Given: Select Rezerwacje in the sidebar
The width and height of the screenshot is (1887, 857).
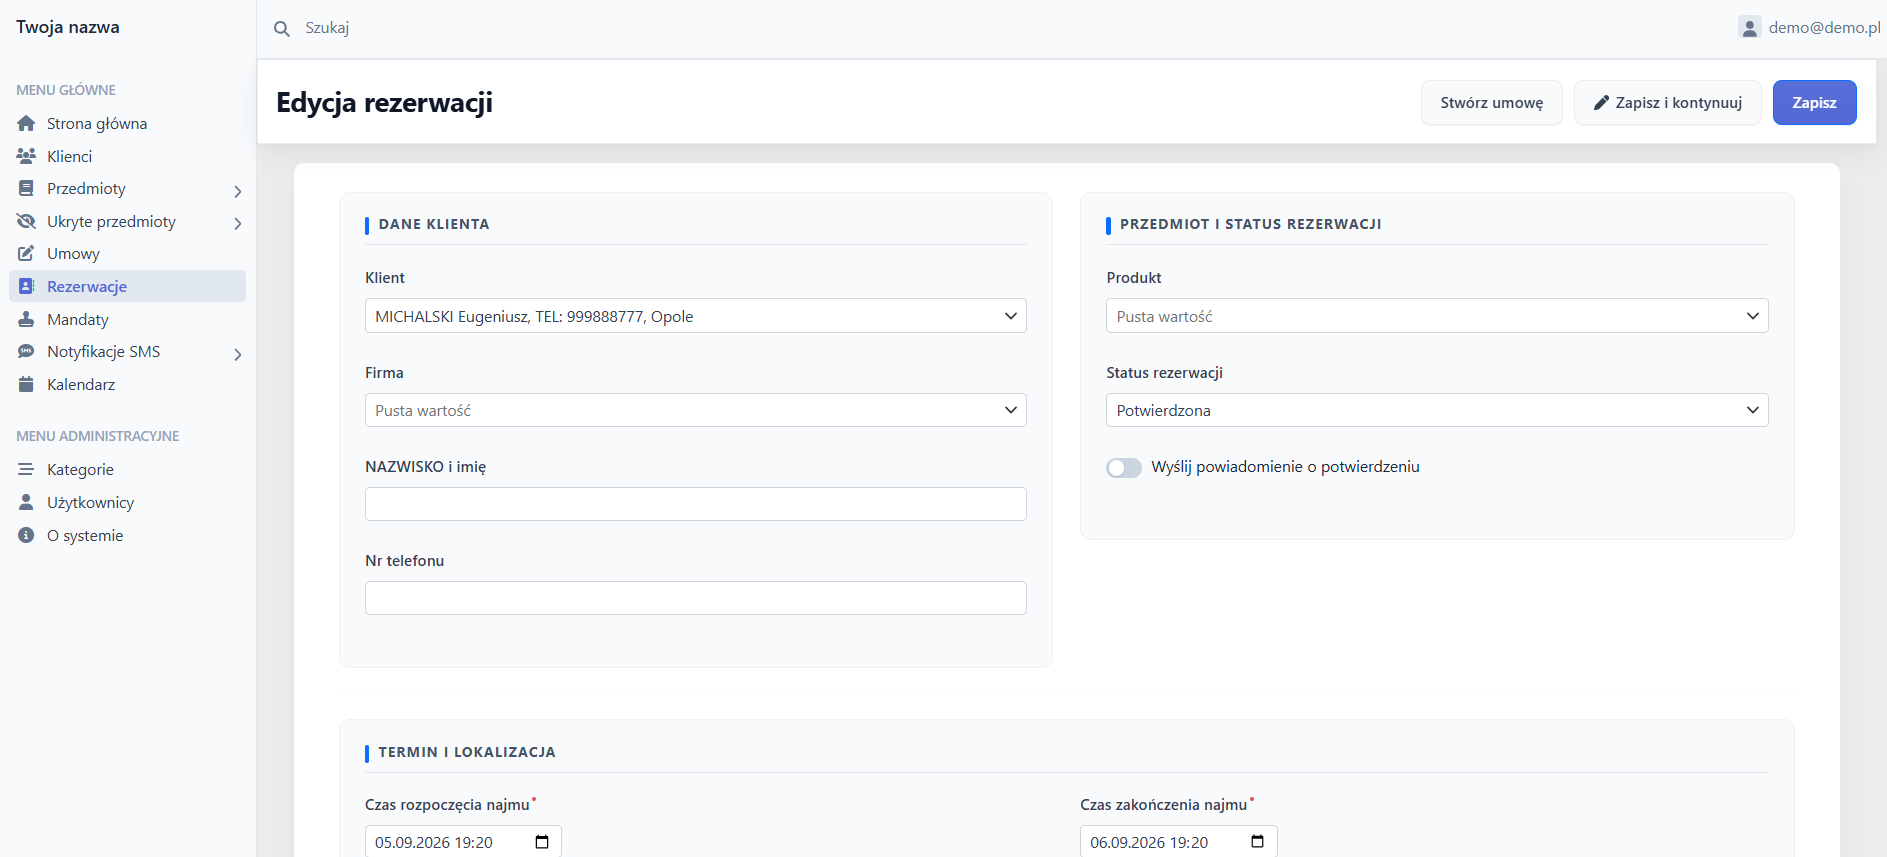Looking at the screenshot, I should click(127, 286).
